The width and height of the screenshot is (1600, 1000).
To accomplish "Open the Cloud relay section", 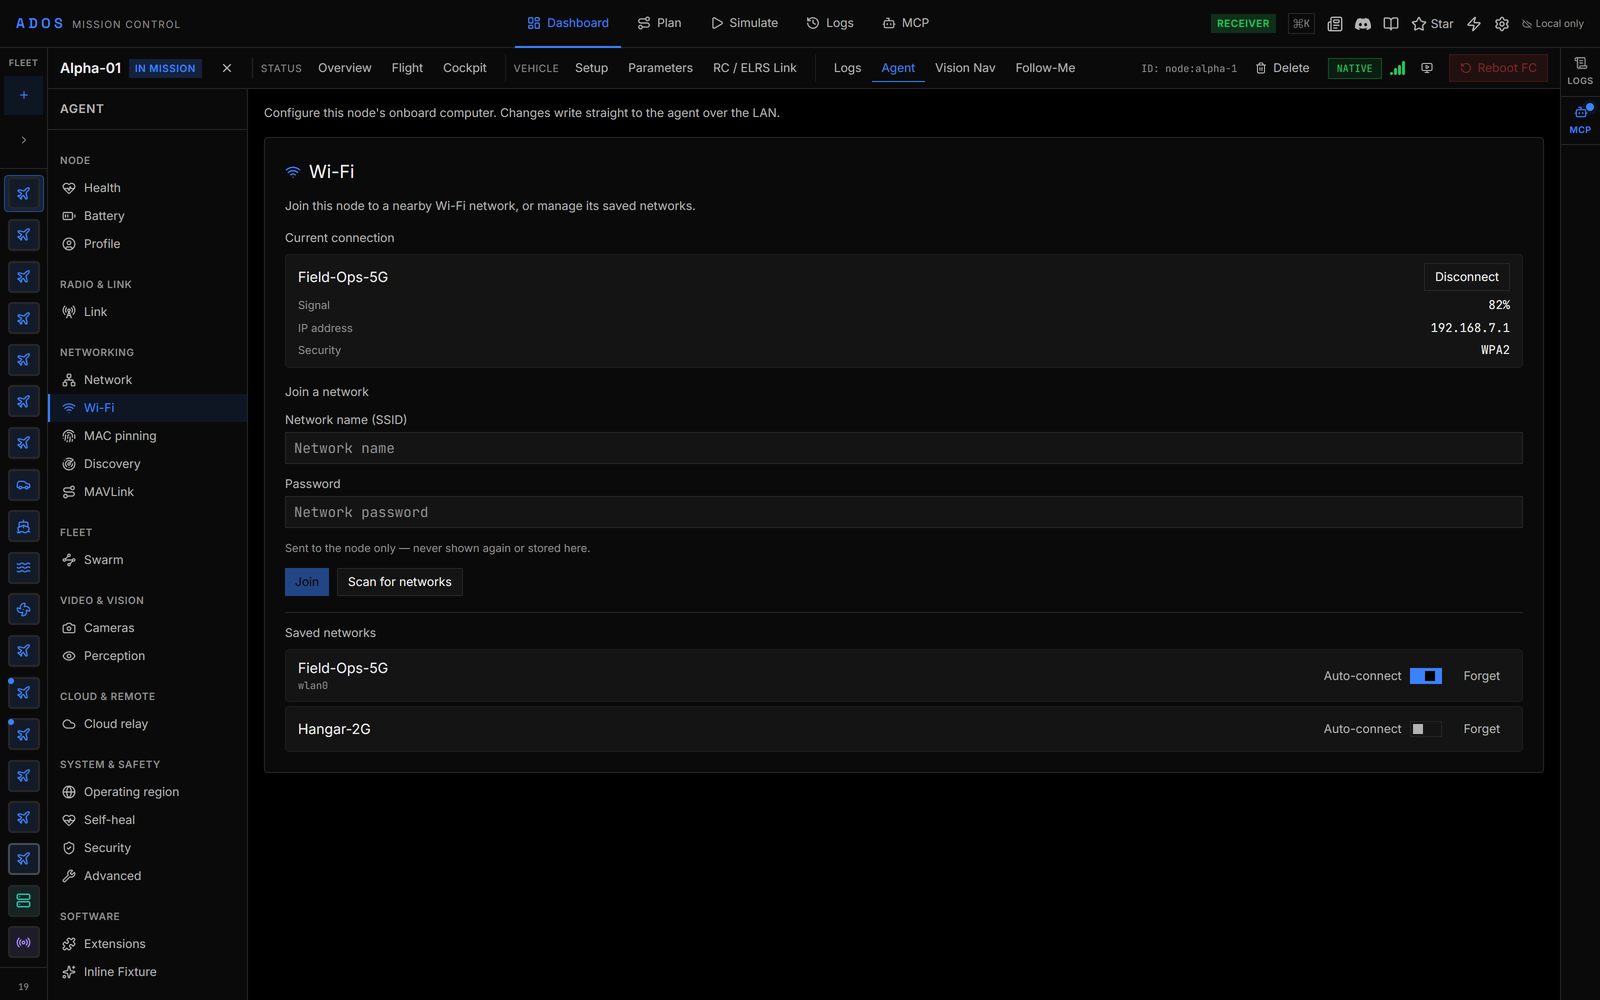I will [x=148, y=724].
